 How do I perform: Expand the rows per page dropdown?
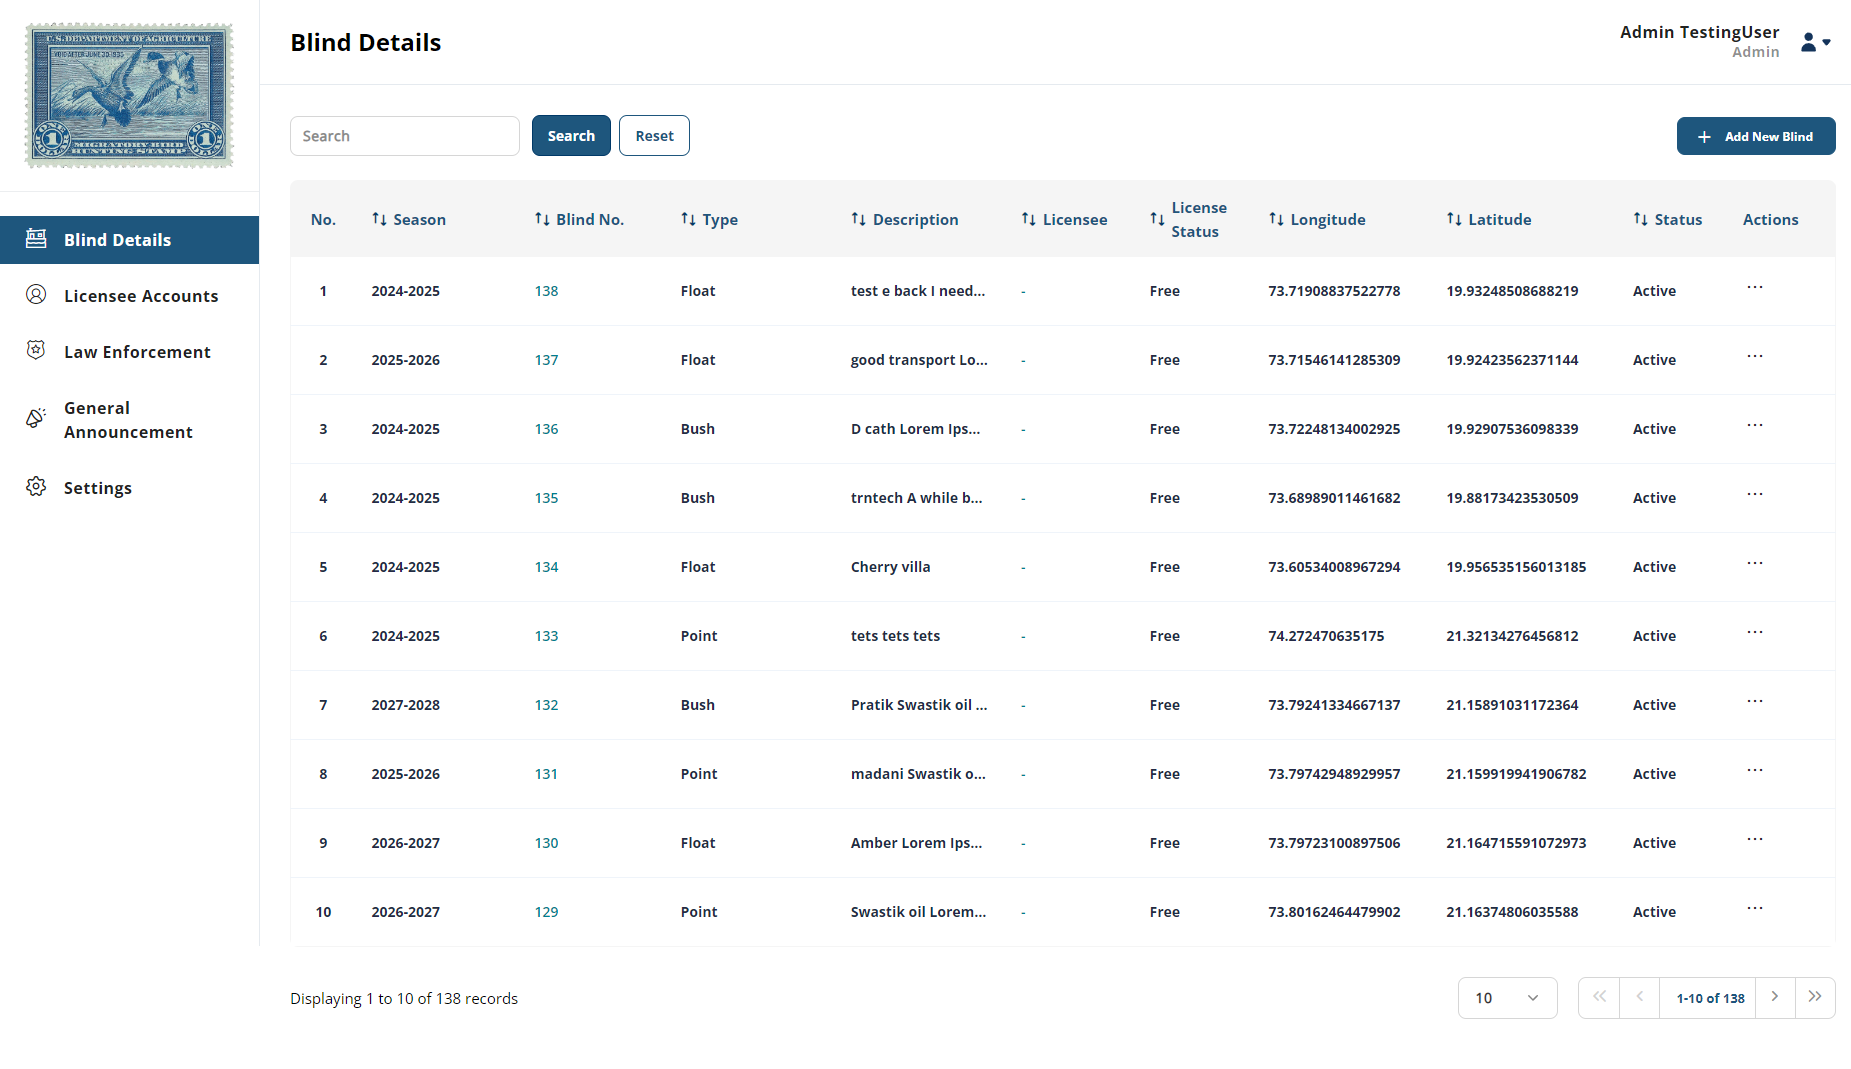[1507, 998]
